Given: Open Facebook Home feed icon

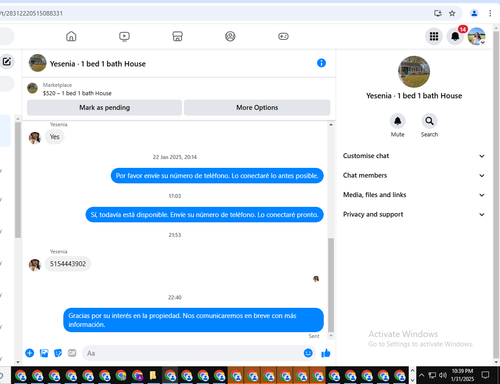Looking at the screenshot, I should pos(71,36).
